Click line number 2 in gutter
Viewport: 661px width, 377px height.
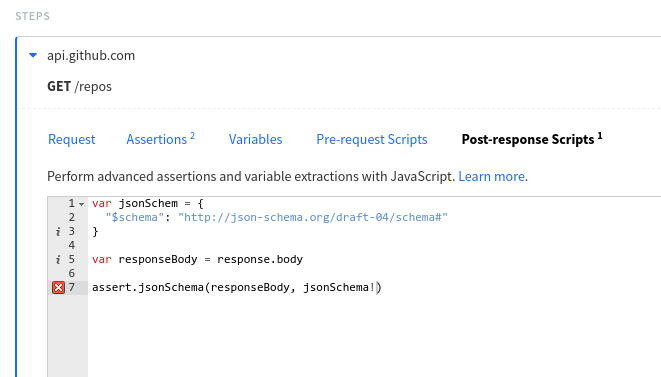point(72,217)
